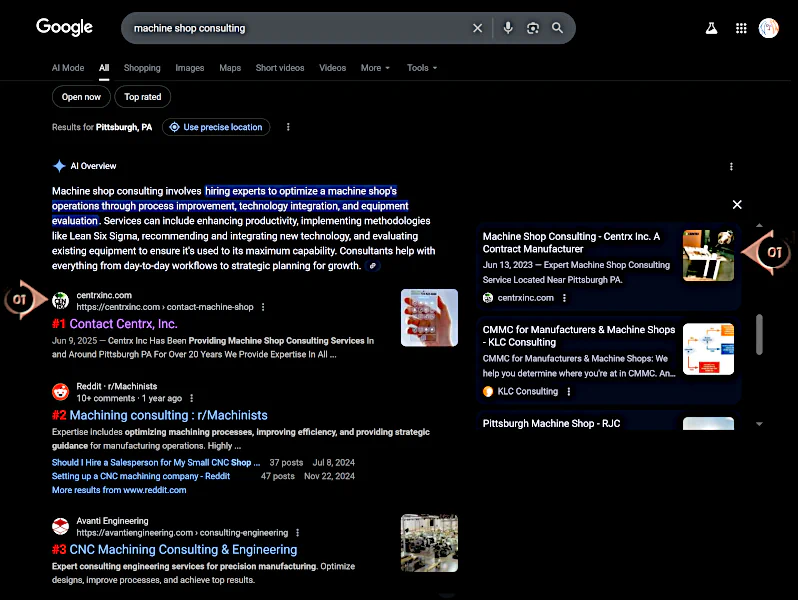Click the voice search microphone icon
This screenshot has height=600, width=798.
pos(508,28)
